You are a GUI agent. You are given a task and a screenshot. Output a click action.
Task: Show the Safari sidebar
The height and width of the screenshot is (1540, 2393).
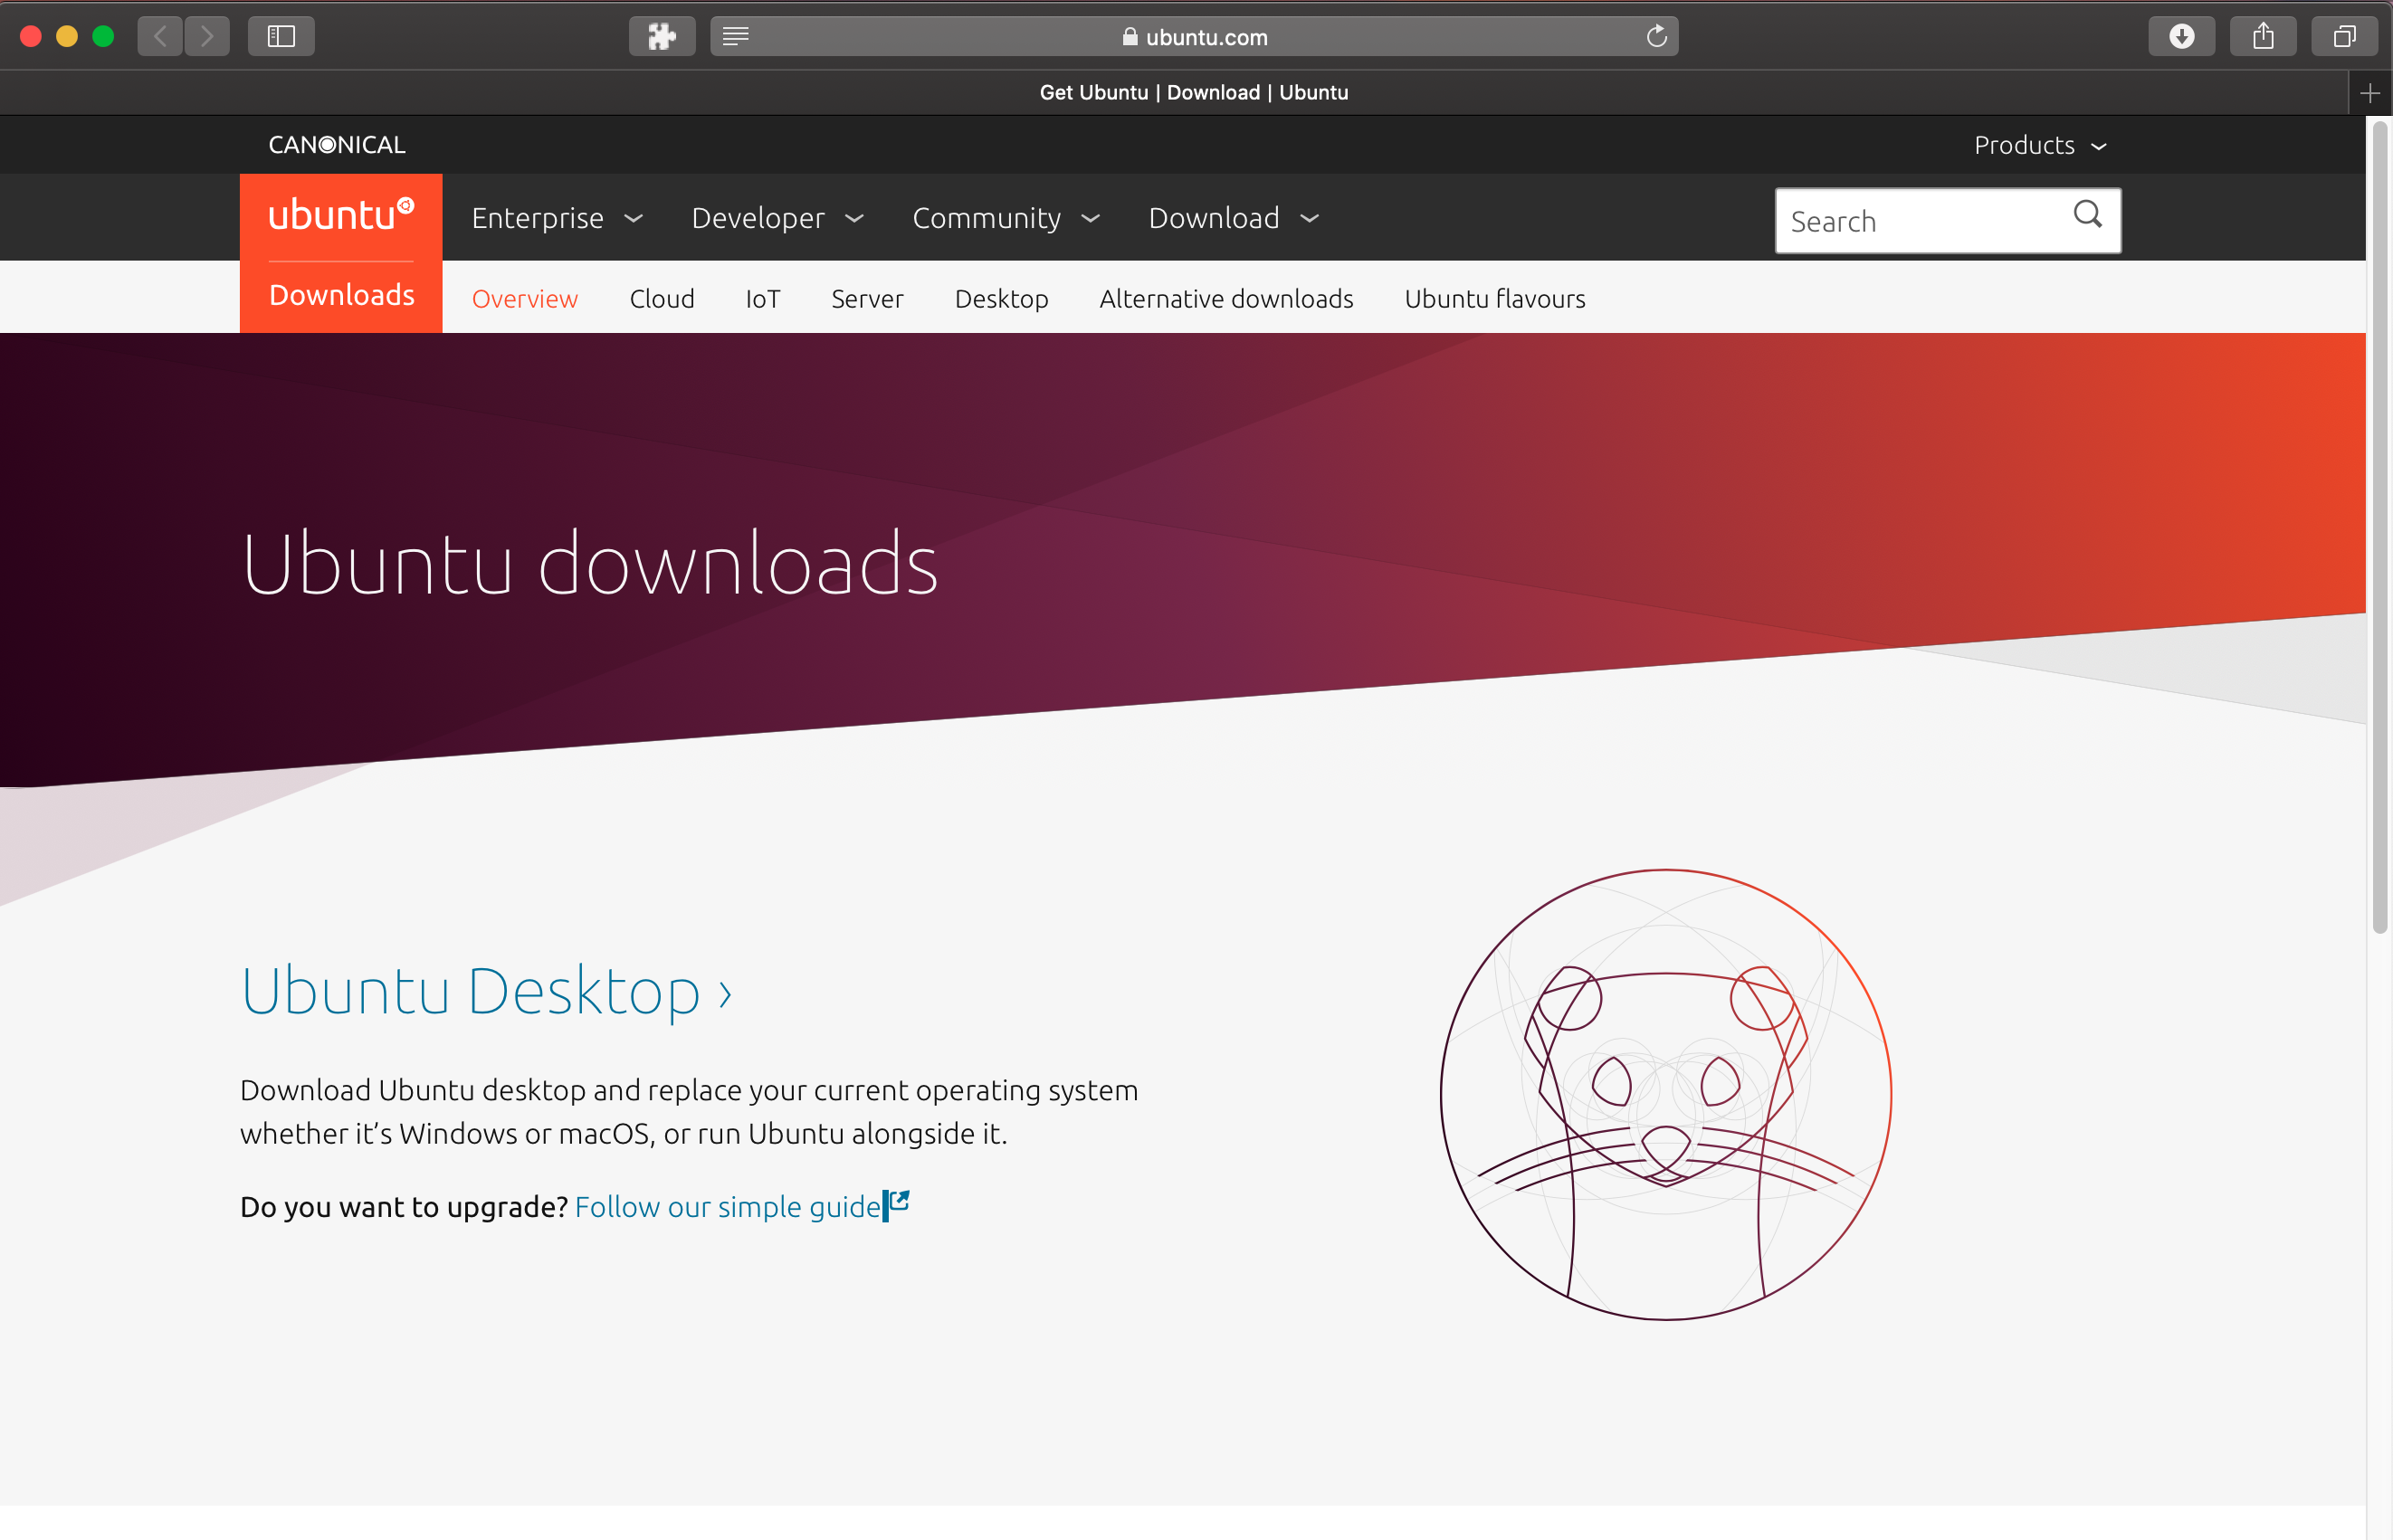pos(281,36)
